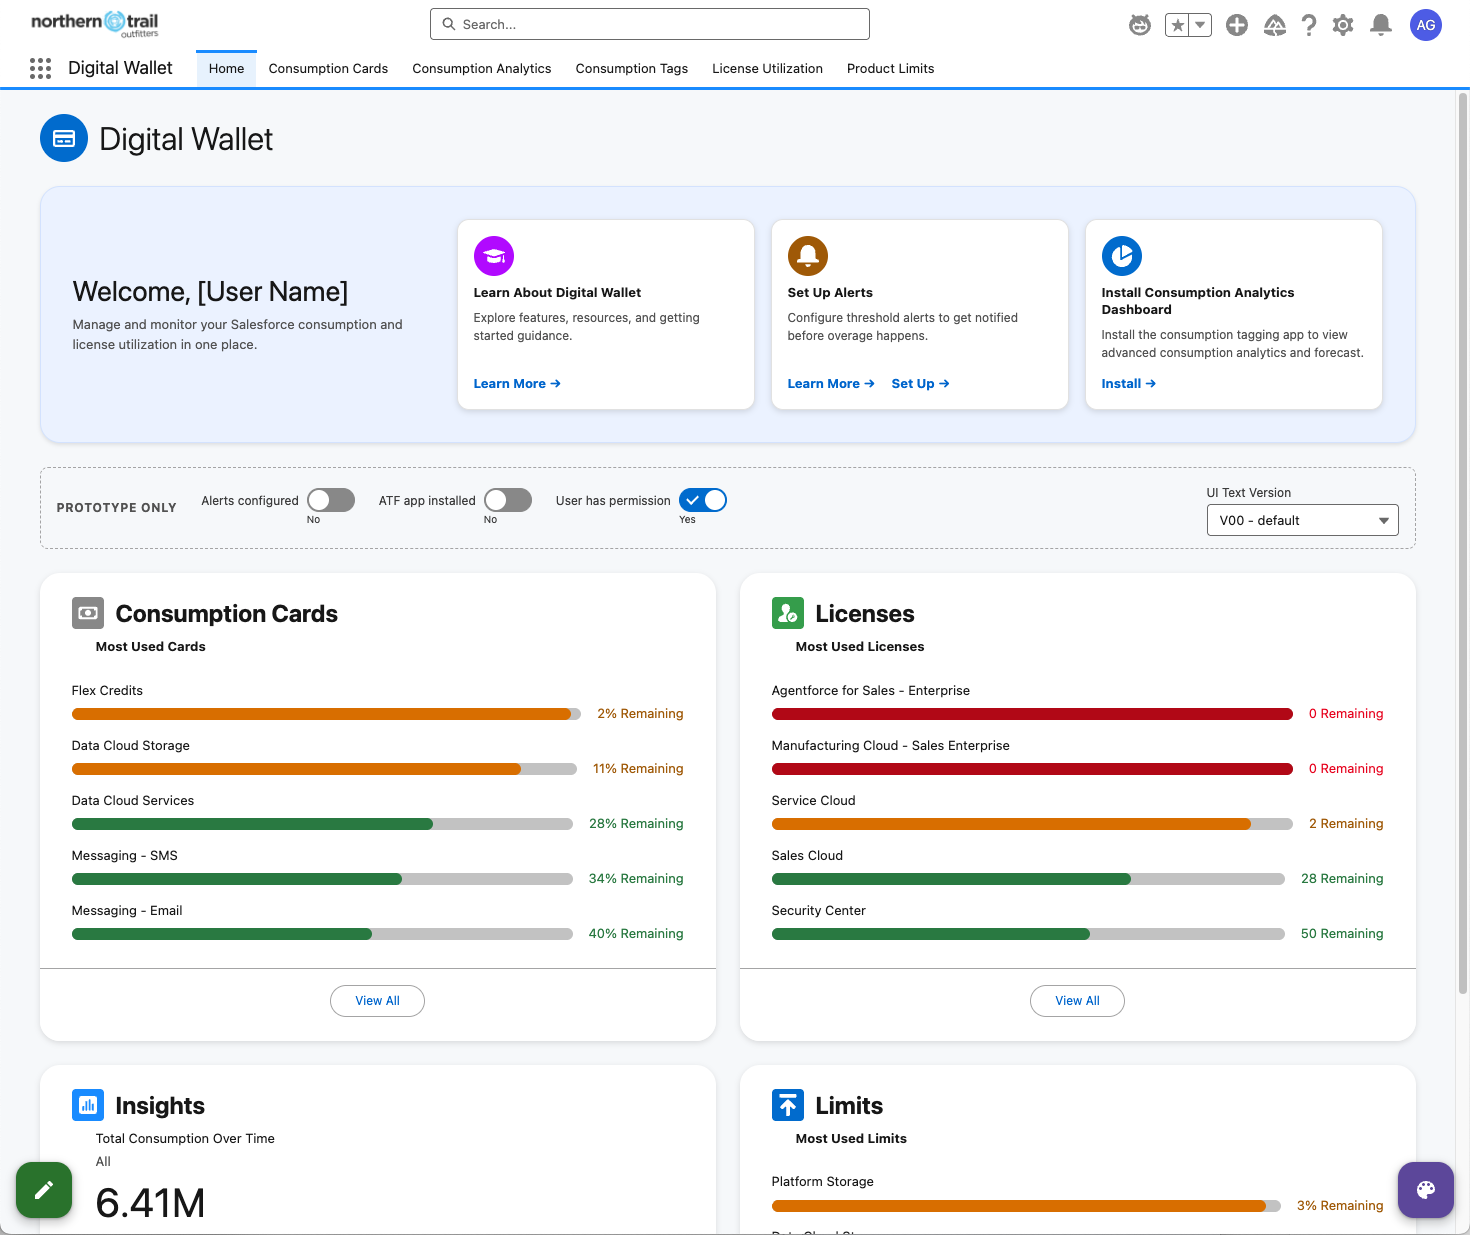
Task: Click the Trailhead guidance icon
Action: [1275, 25]
